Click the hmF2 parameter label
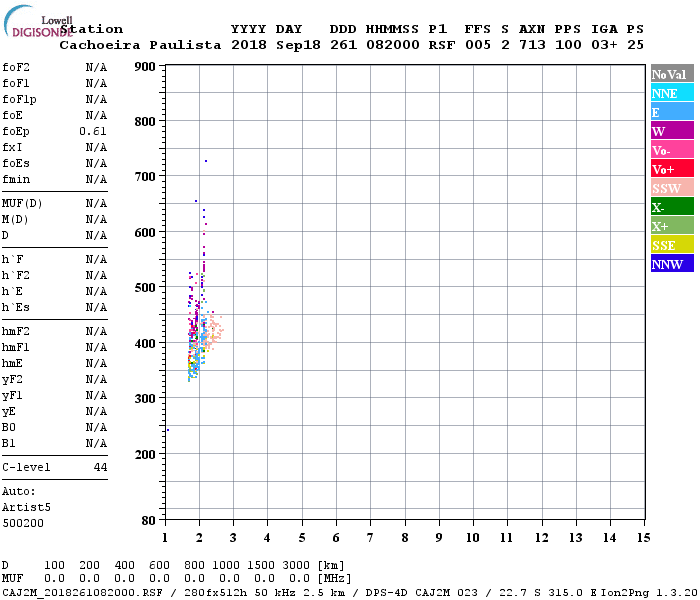700x600 pixels. tap(16, 332)
